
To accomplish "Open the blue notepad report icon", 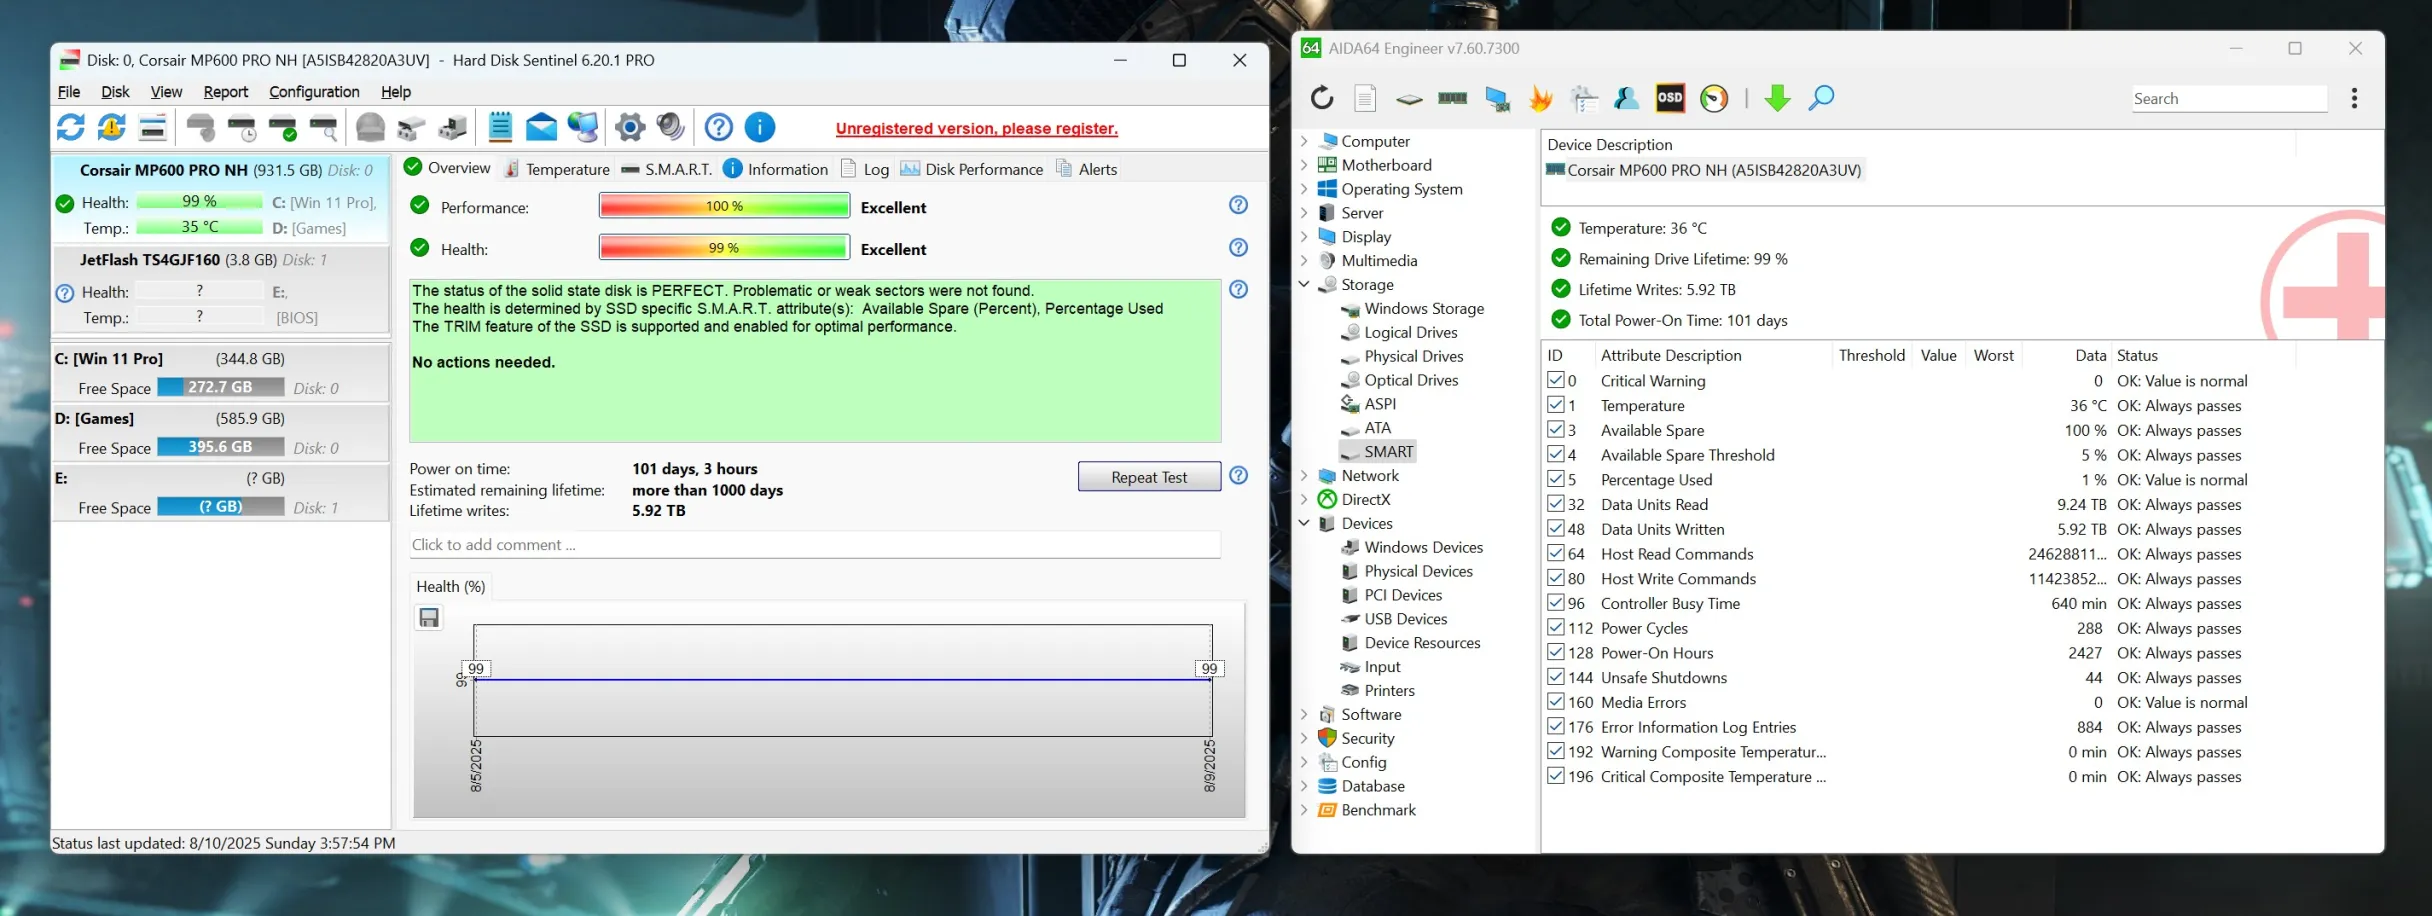I will point(500,127).
